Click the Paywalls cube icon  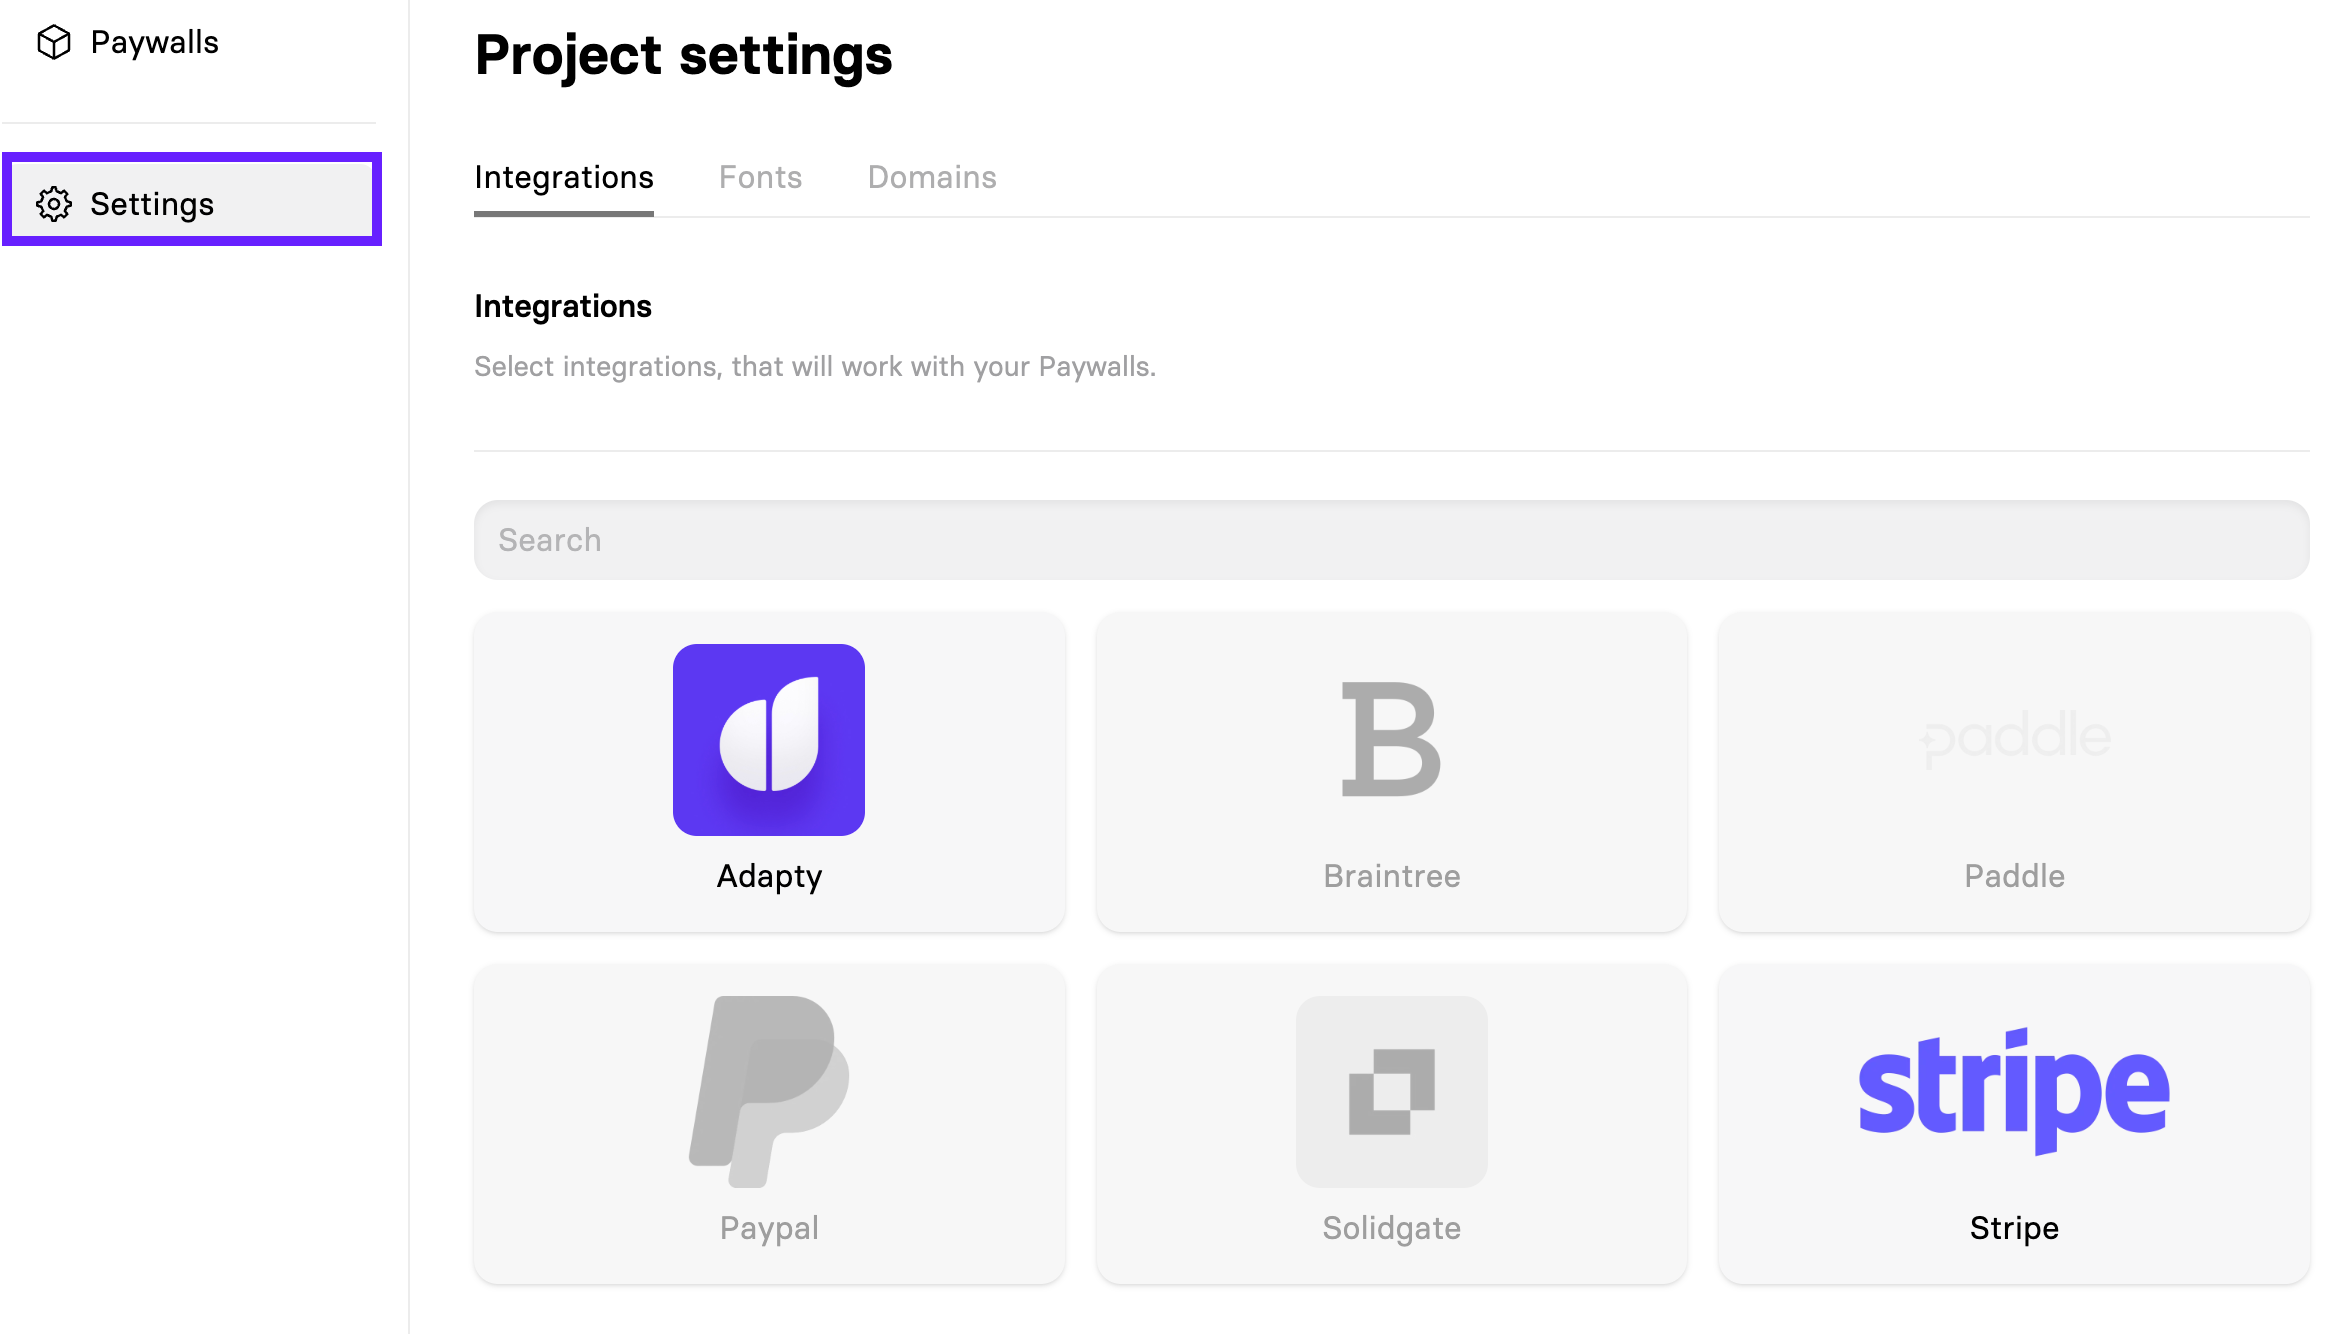point(54,42)
